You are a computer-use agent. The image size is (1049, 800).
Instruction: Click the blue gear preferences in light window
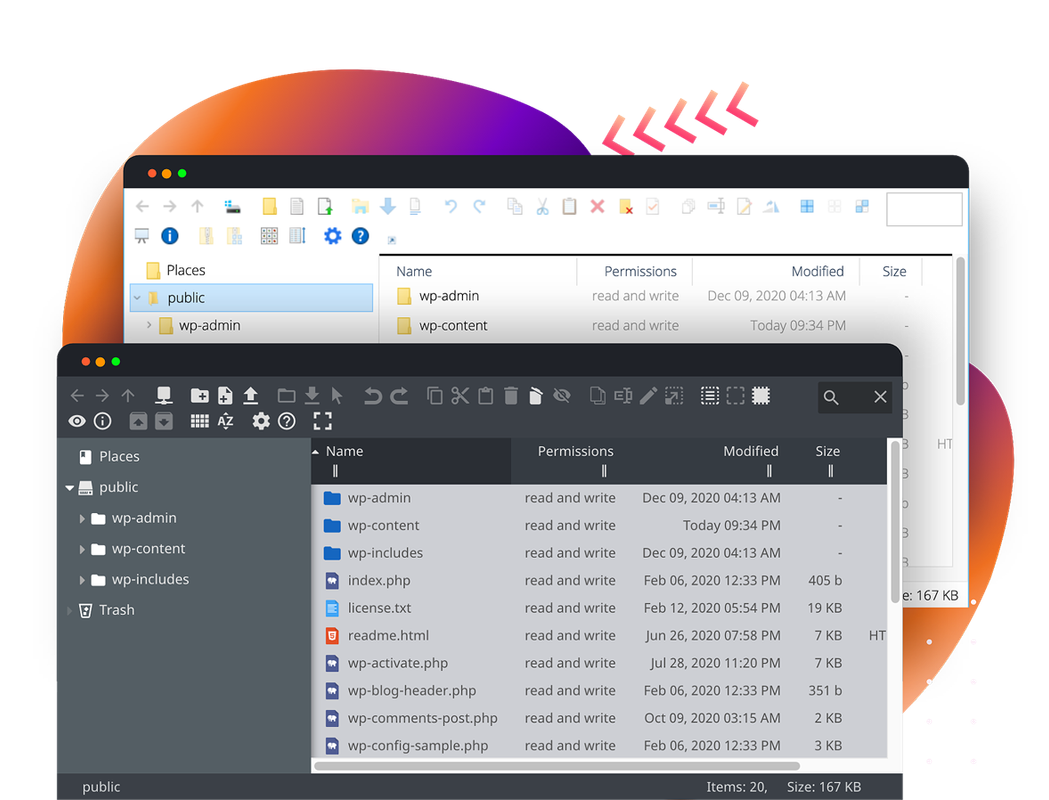pos(332,235)
